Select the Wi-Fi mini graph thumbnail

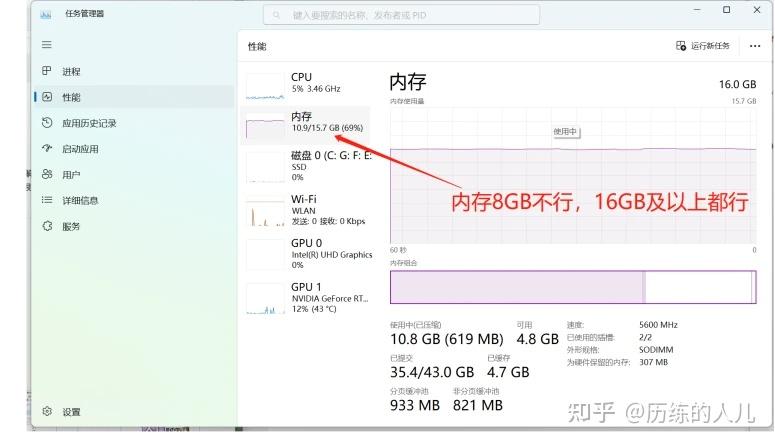(x=265, y=212)
